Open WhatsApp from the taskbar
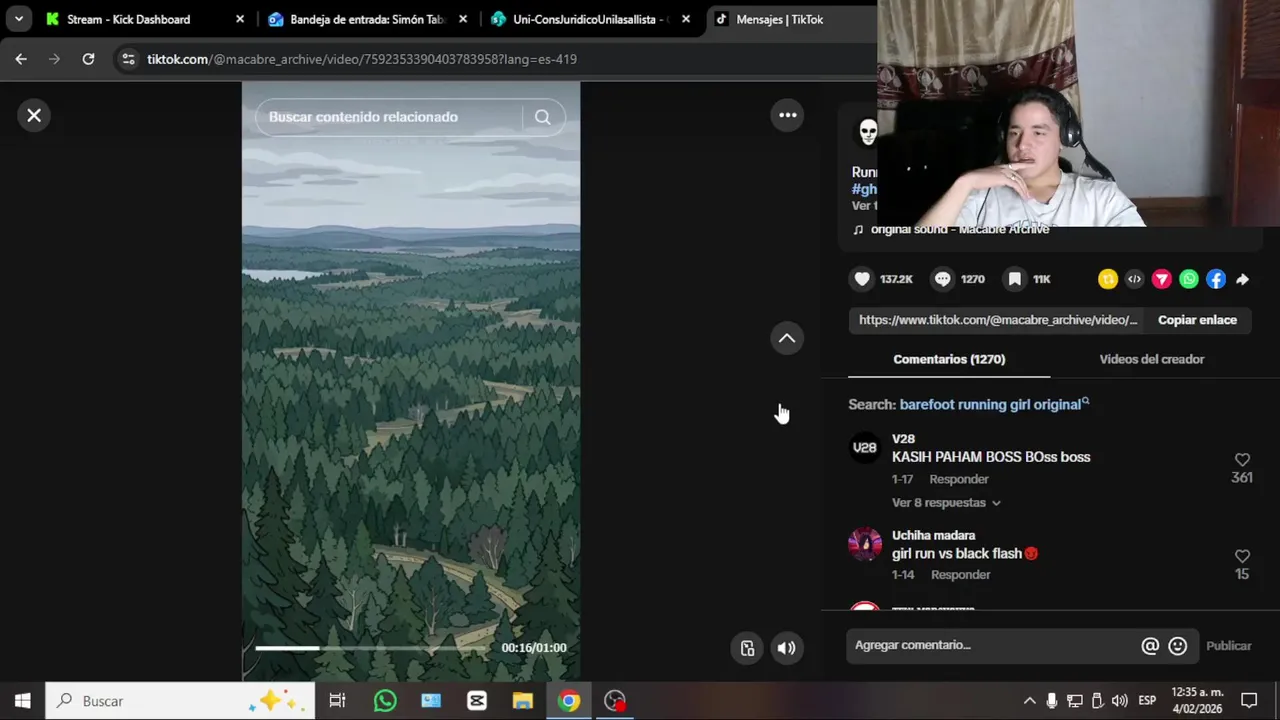 [385, 701]
